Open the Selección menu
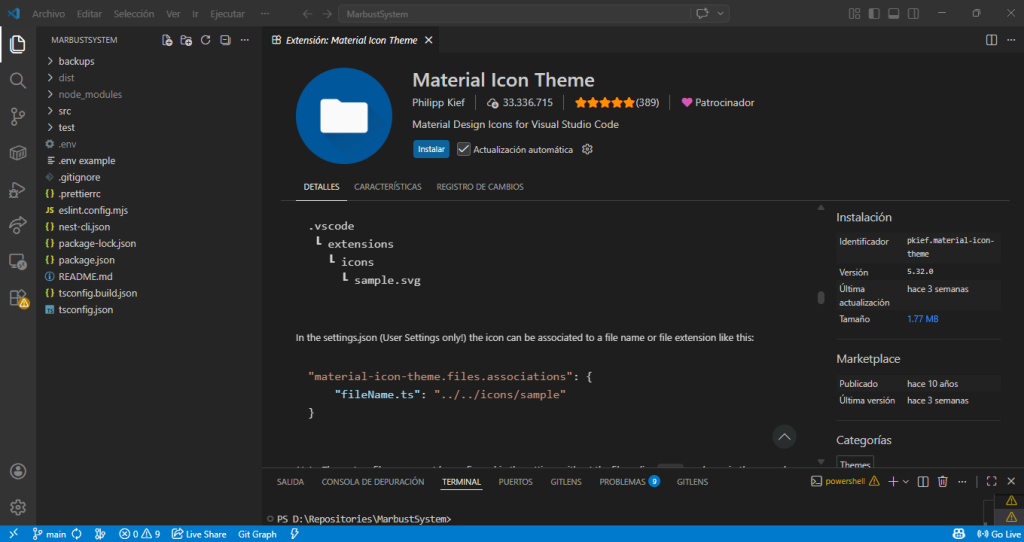The height and width of the screenshot is (542, 1024). pyautogui.click(x=134, y=14)
